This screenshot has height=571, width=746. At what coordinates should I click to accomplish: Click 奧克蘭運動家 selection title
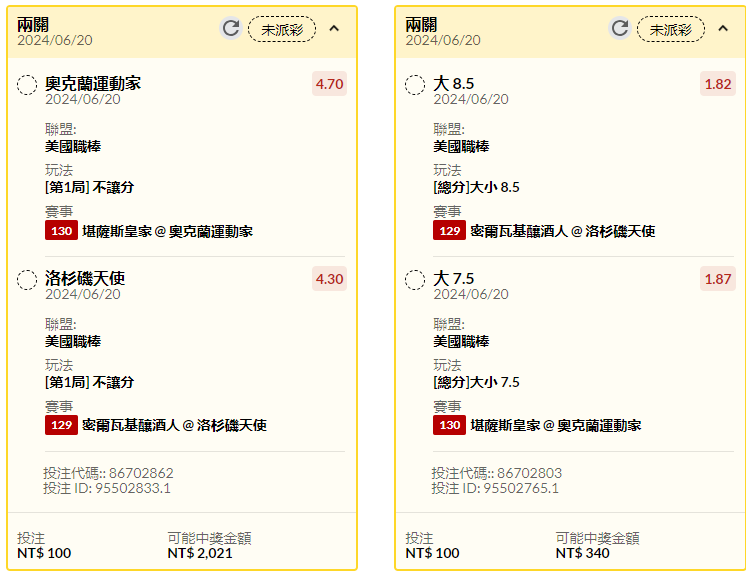coord(93,83)
